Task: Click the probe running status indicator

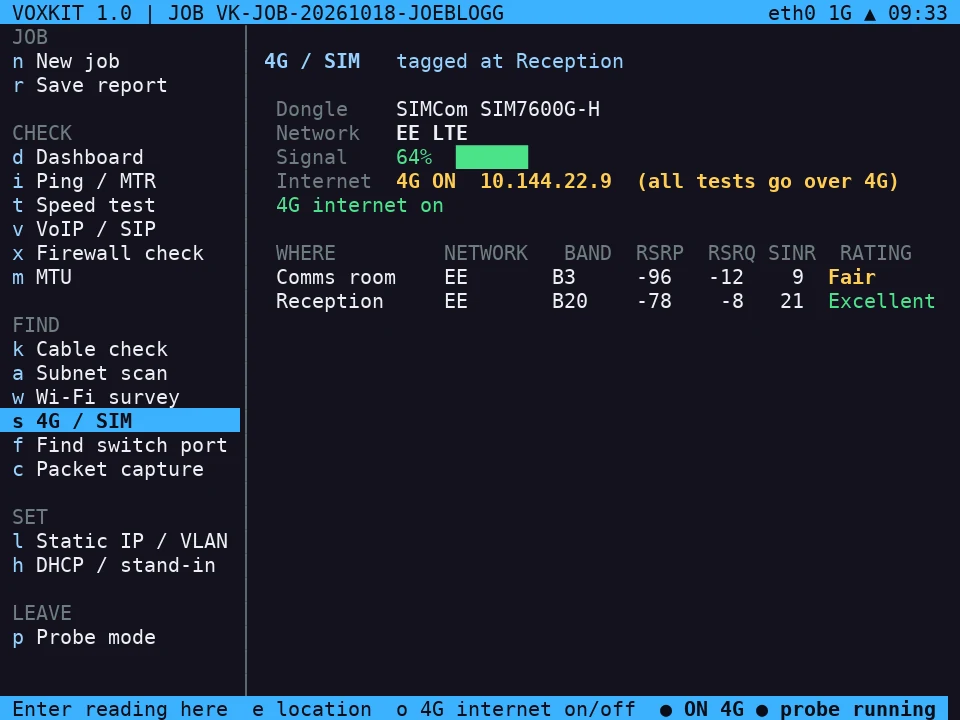Action: [x=846, y=709]
